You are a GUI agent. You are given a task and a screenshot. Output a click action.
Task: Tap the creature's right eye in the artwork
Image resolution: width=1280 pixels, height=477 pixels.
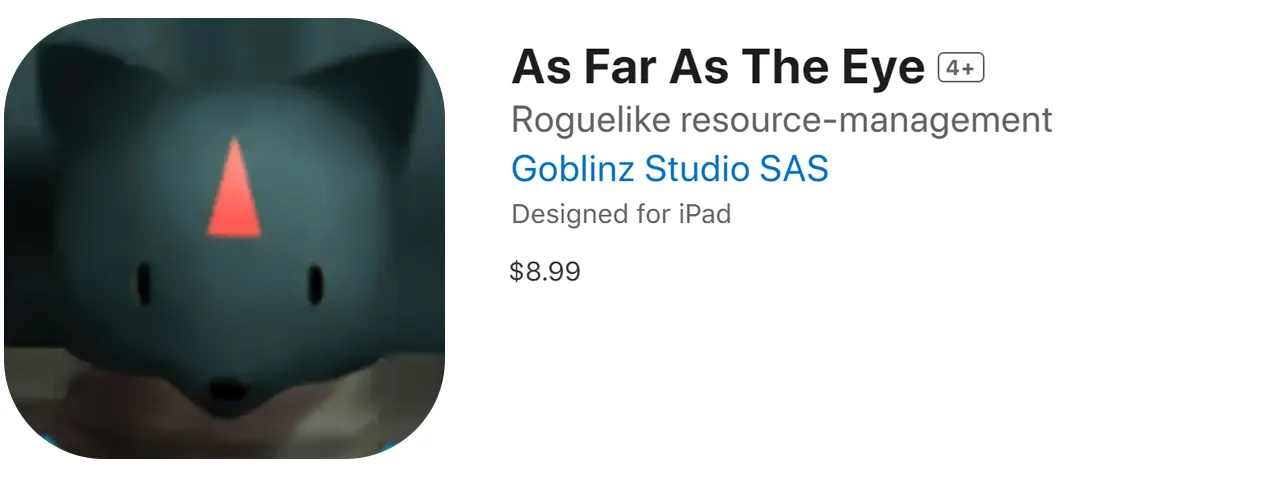pos(316,283)
